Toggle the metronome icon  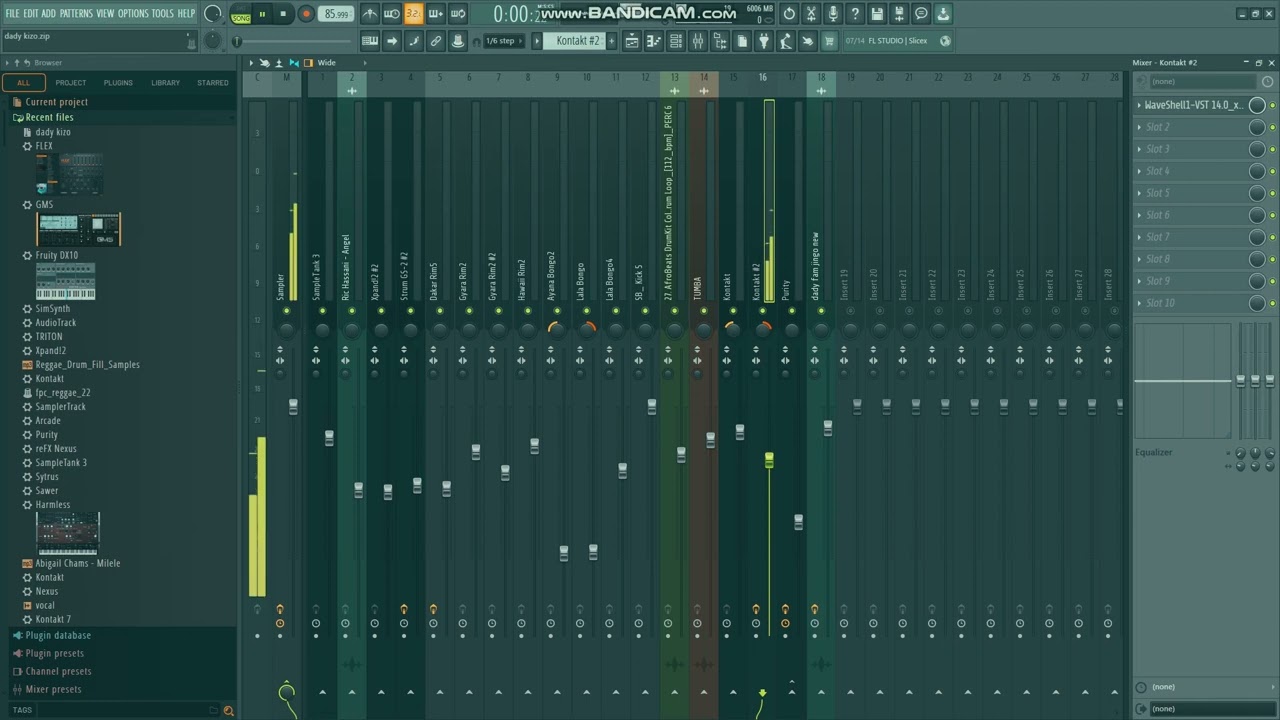[x=369, y=14]
